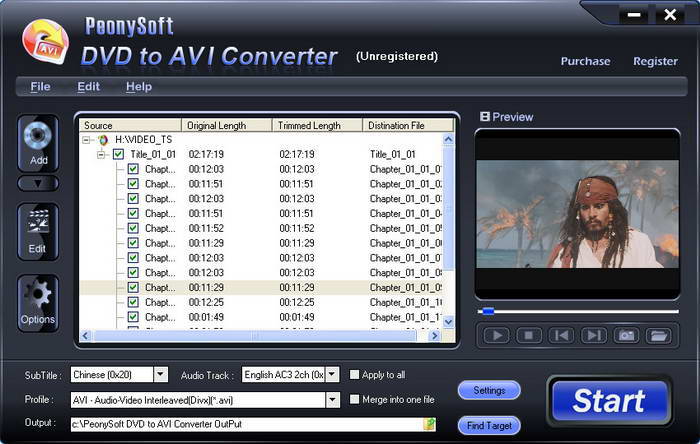This screenshot has height=444, width=700.
Task: Enable Merge into one file
Action: [354, 399]
